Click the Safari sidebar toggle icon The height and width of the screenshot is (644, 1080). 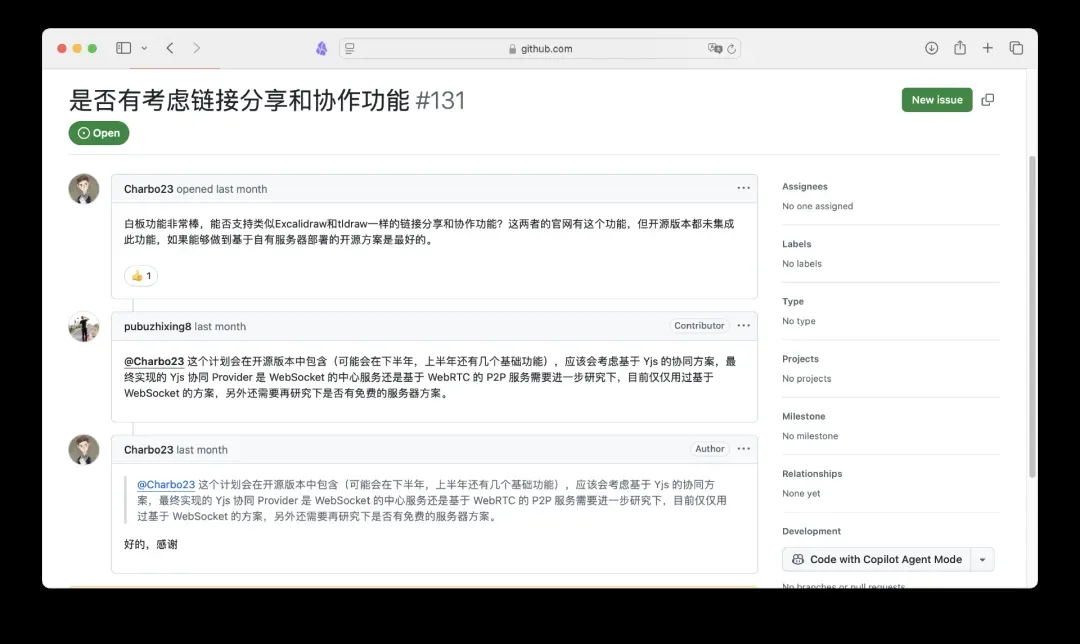123,48
